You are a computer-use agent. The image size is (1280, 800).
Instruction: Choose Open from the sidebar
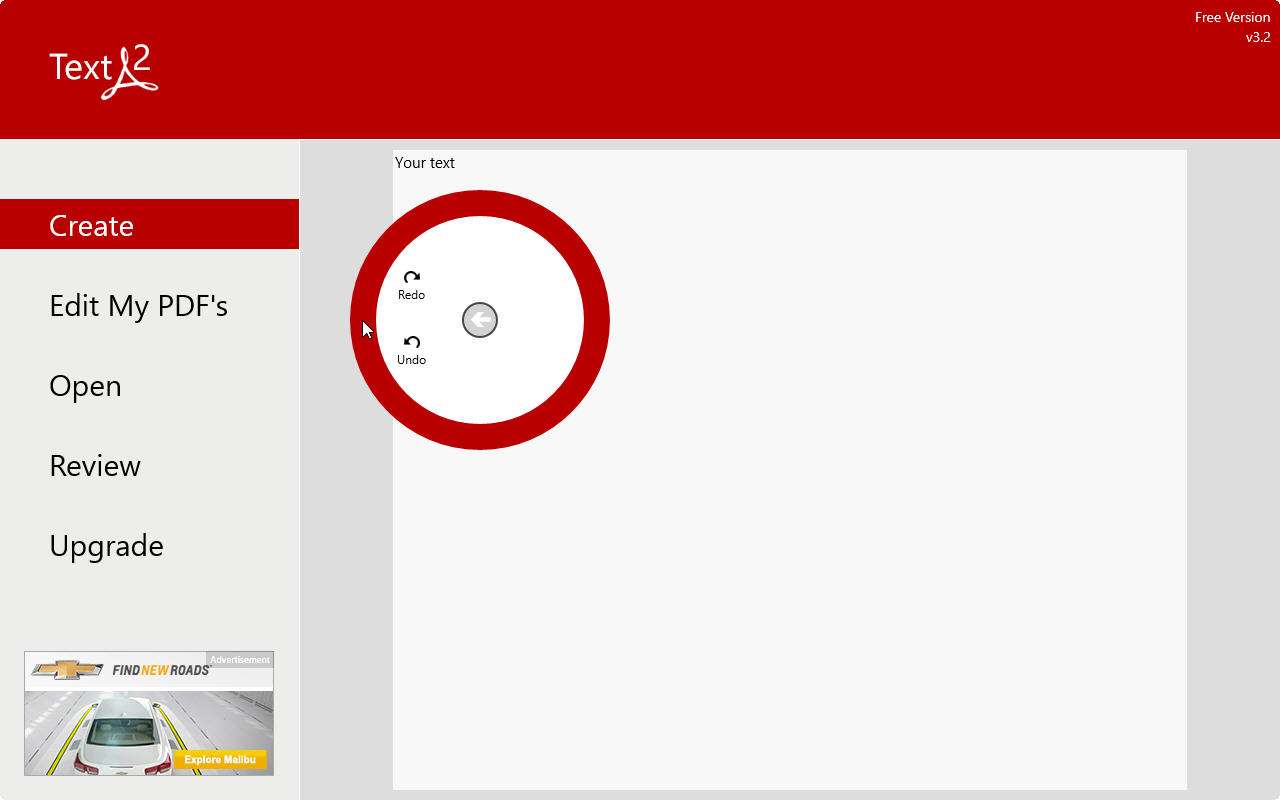point(85,386)
